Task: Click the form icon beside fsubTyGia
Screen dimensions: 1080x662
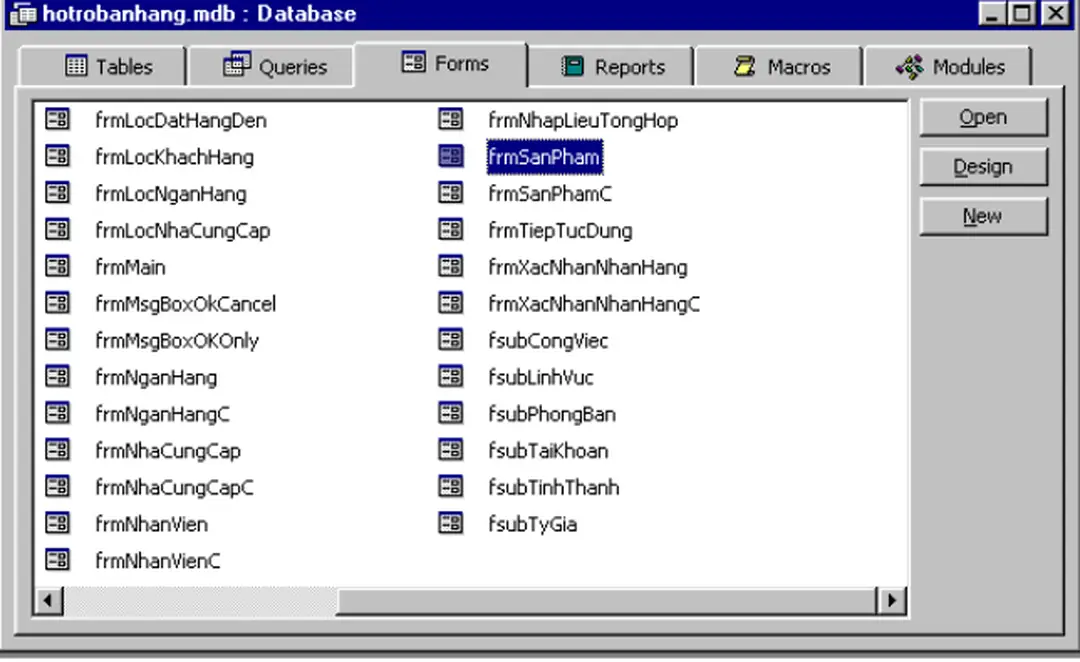Action: (450, 524)
